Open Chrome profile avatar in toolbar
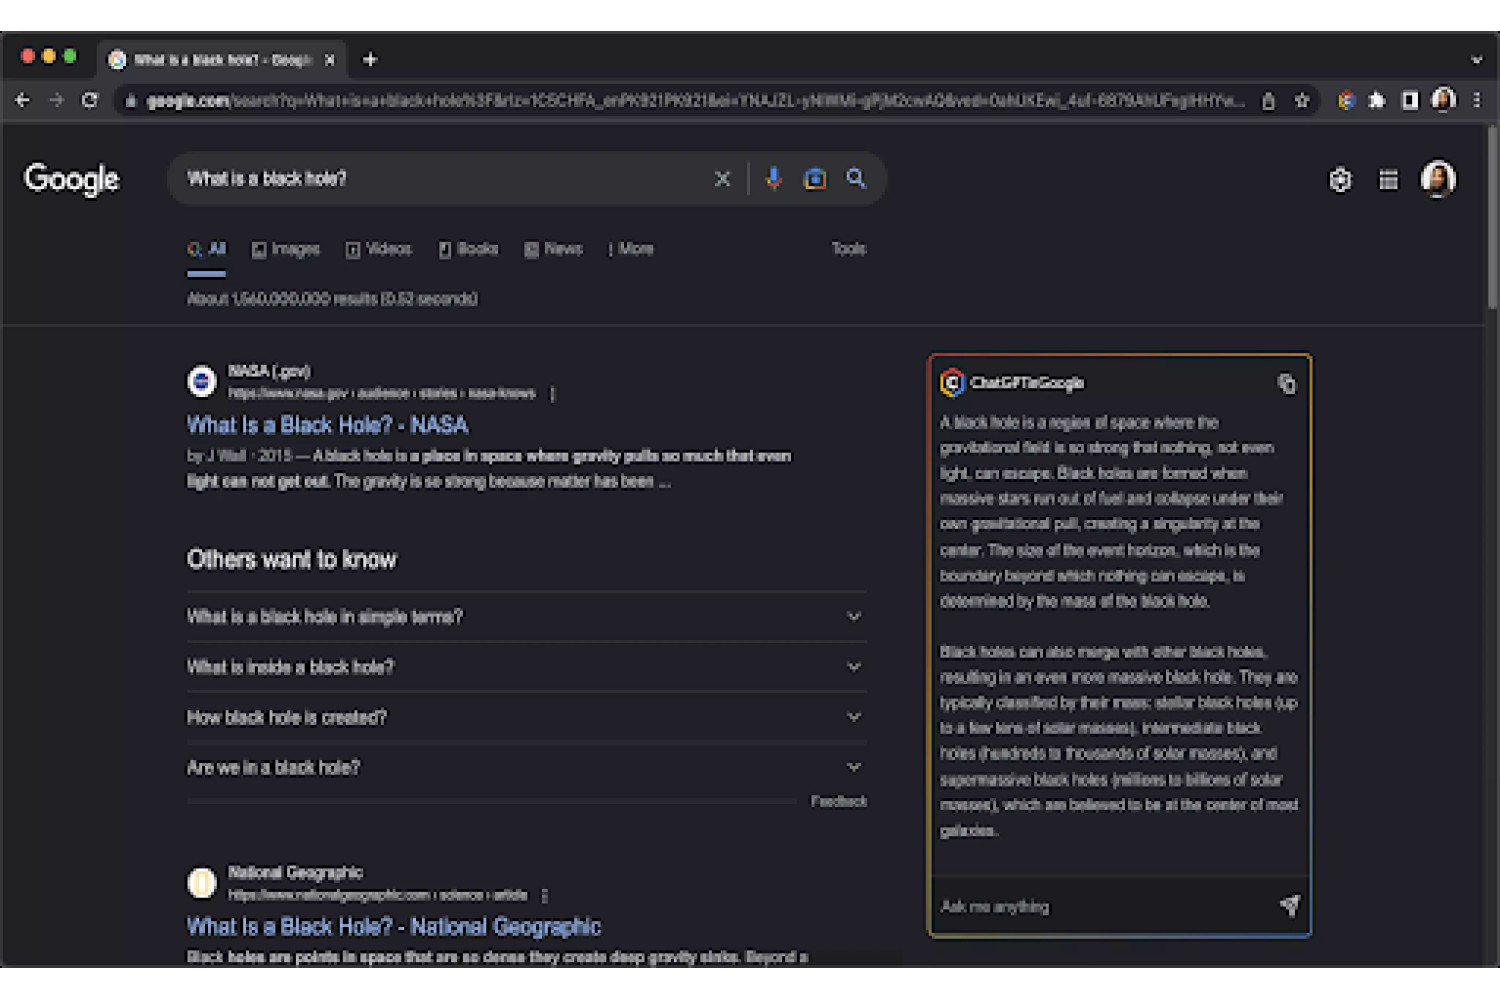The width and height of the screenshot is (1500, 1000). pyautogui.click(x=1443, y=100)
